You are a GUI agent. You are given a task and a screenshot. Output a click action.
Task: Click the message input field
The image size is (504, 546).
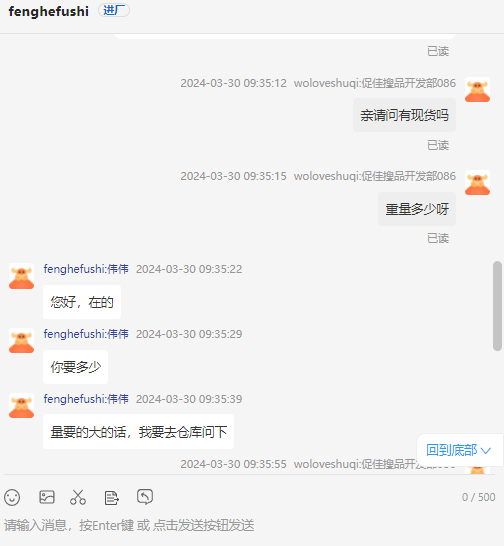tap(252, 525)
